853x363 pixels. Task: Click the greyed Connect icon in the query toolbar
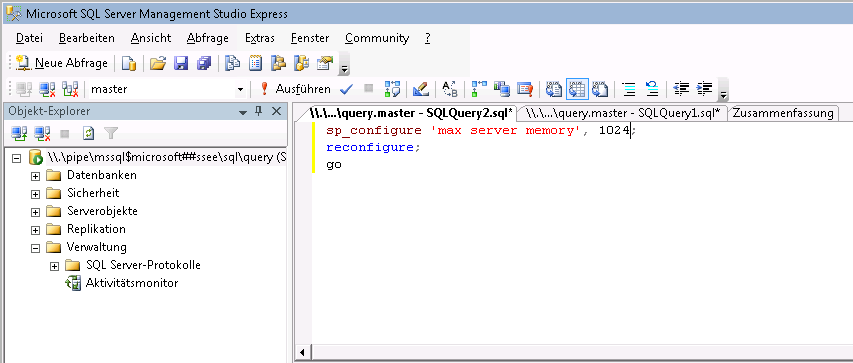pyautogui.click(x=24, y=89)
